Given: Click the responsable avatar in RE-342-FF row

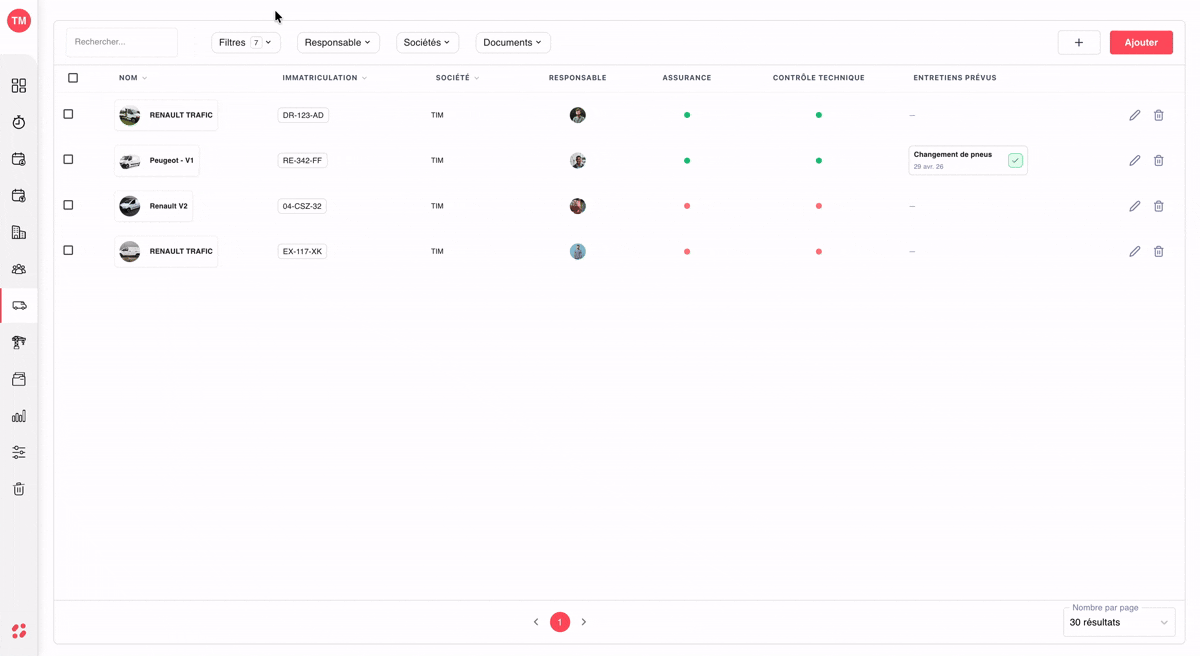Looking at the screenshot, I should pos(578,160).
